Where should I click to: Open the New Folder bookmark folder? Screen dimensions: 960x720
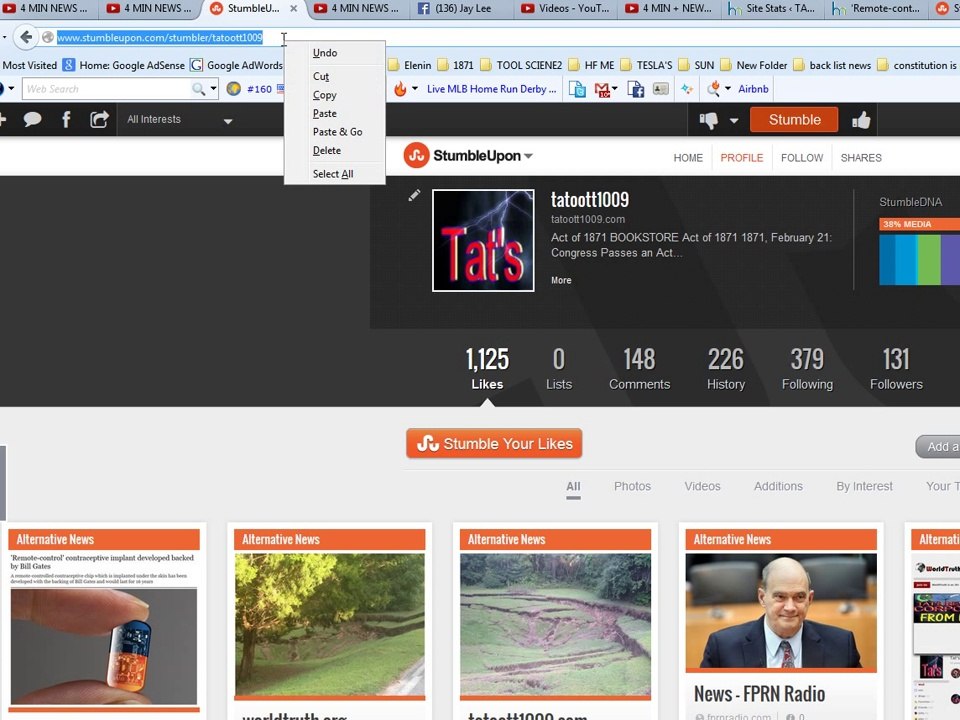click(754, 66)
